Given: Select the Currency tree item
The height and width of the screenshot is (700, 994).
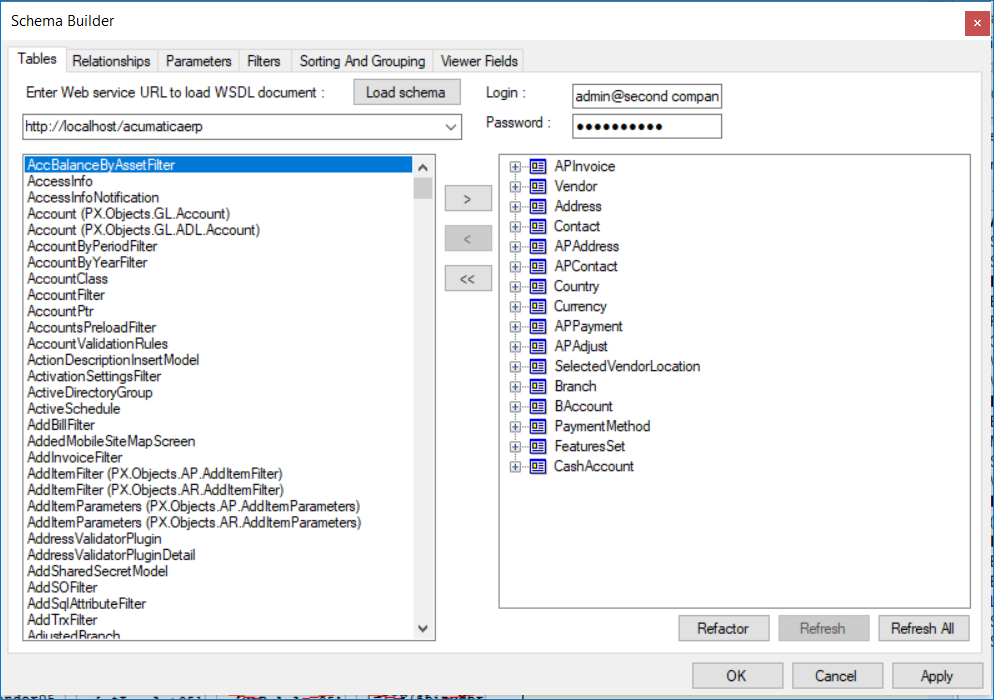Looking at the screenshot, I should (x=580, y=307).
